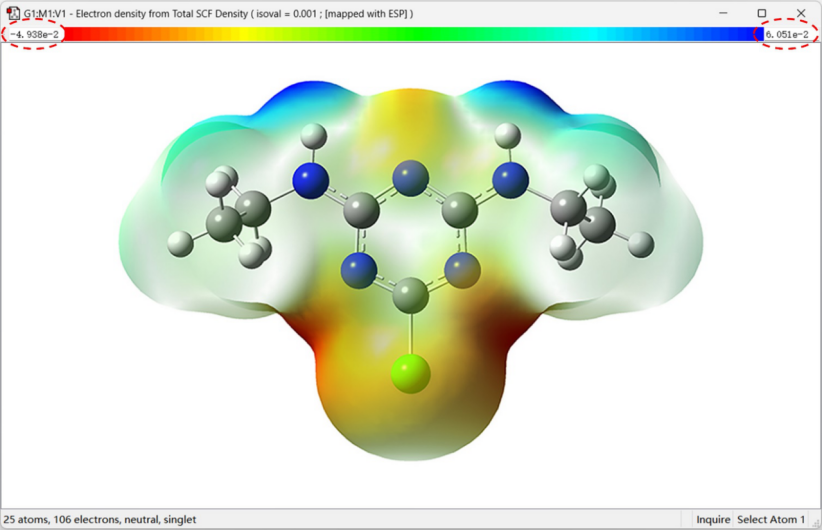Select the top center ring nitrogen atom
The height and width of the screenshot is (531, 822).
pos(410,178)
